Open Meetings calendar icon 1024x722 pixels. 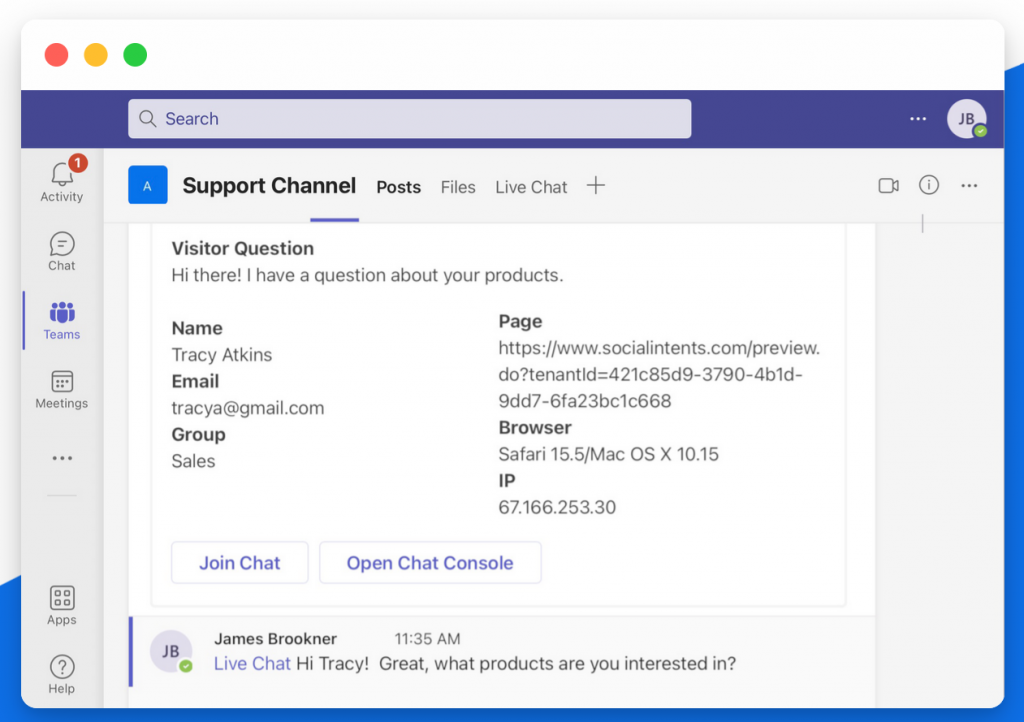pos(62,383)
